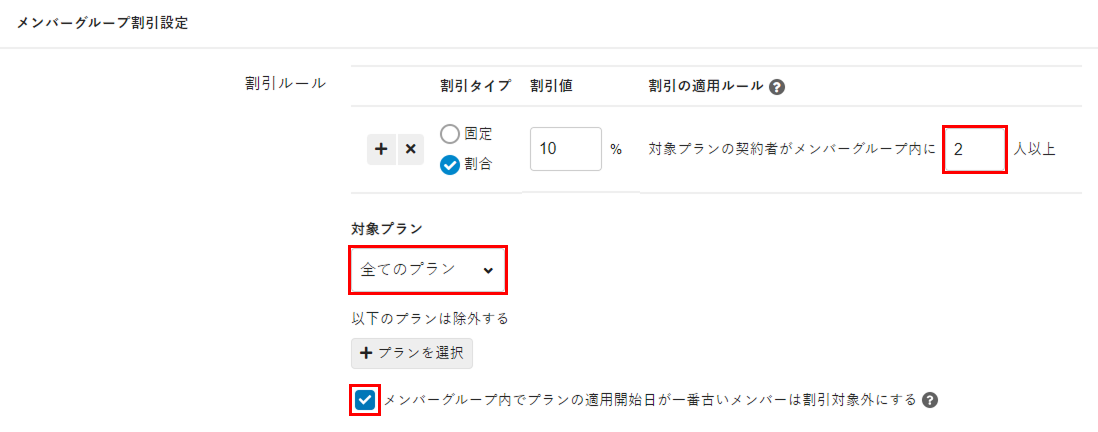Open help icon beside 割引の適用ルール
Viewport: 1098px width, 432px height.
[777, 87]
